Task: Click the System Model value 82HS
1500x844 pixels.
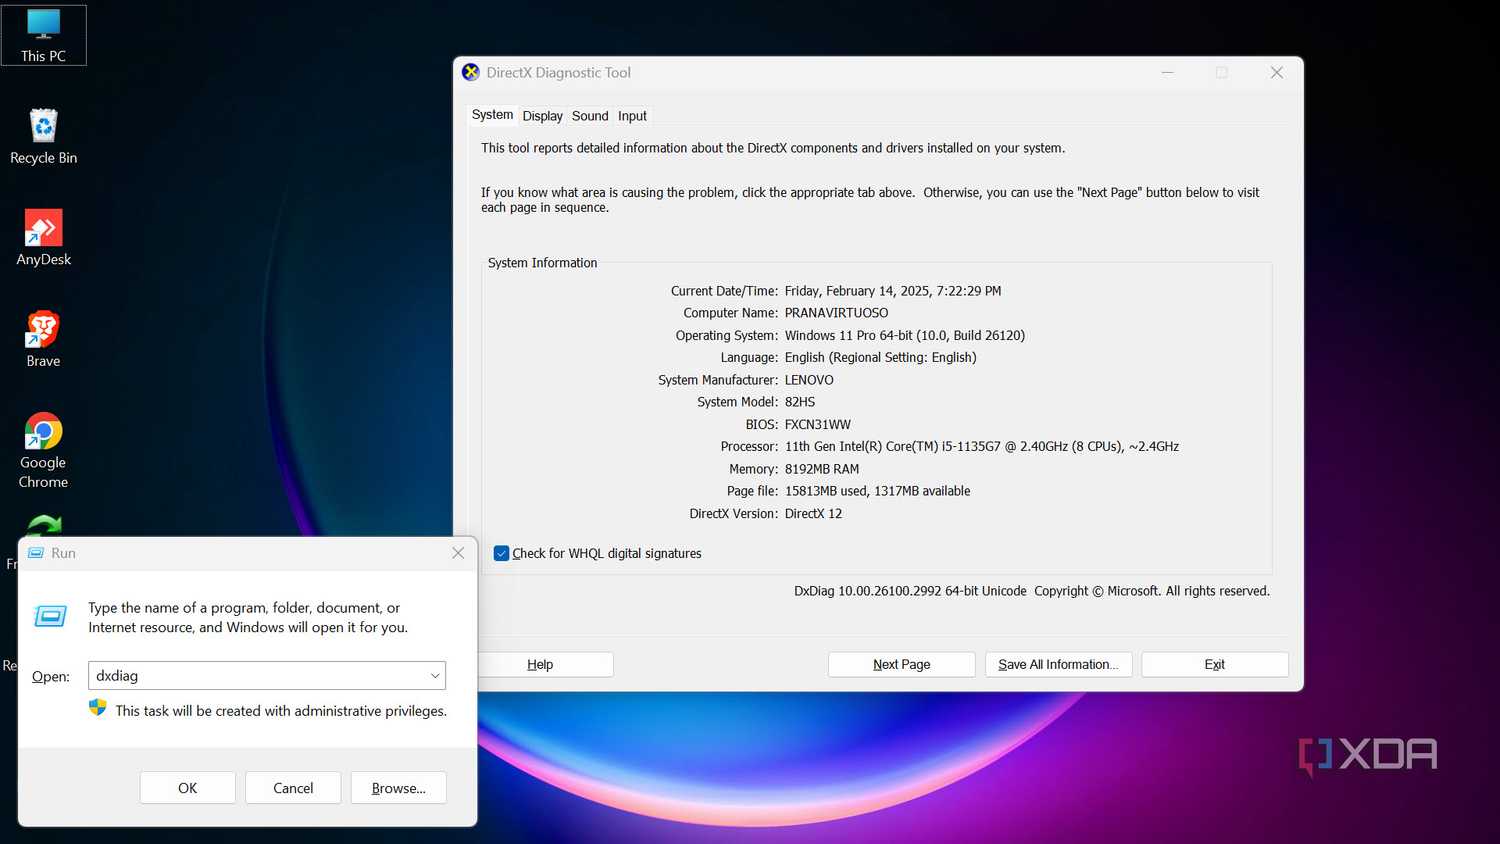Action: [800, 402]
